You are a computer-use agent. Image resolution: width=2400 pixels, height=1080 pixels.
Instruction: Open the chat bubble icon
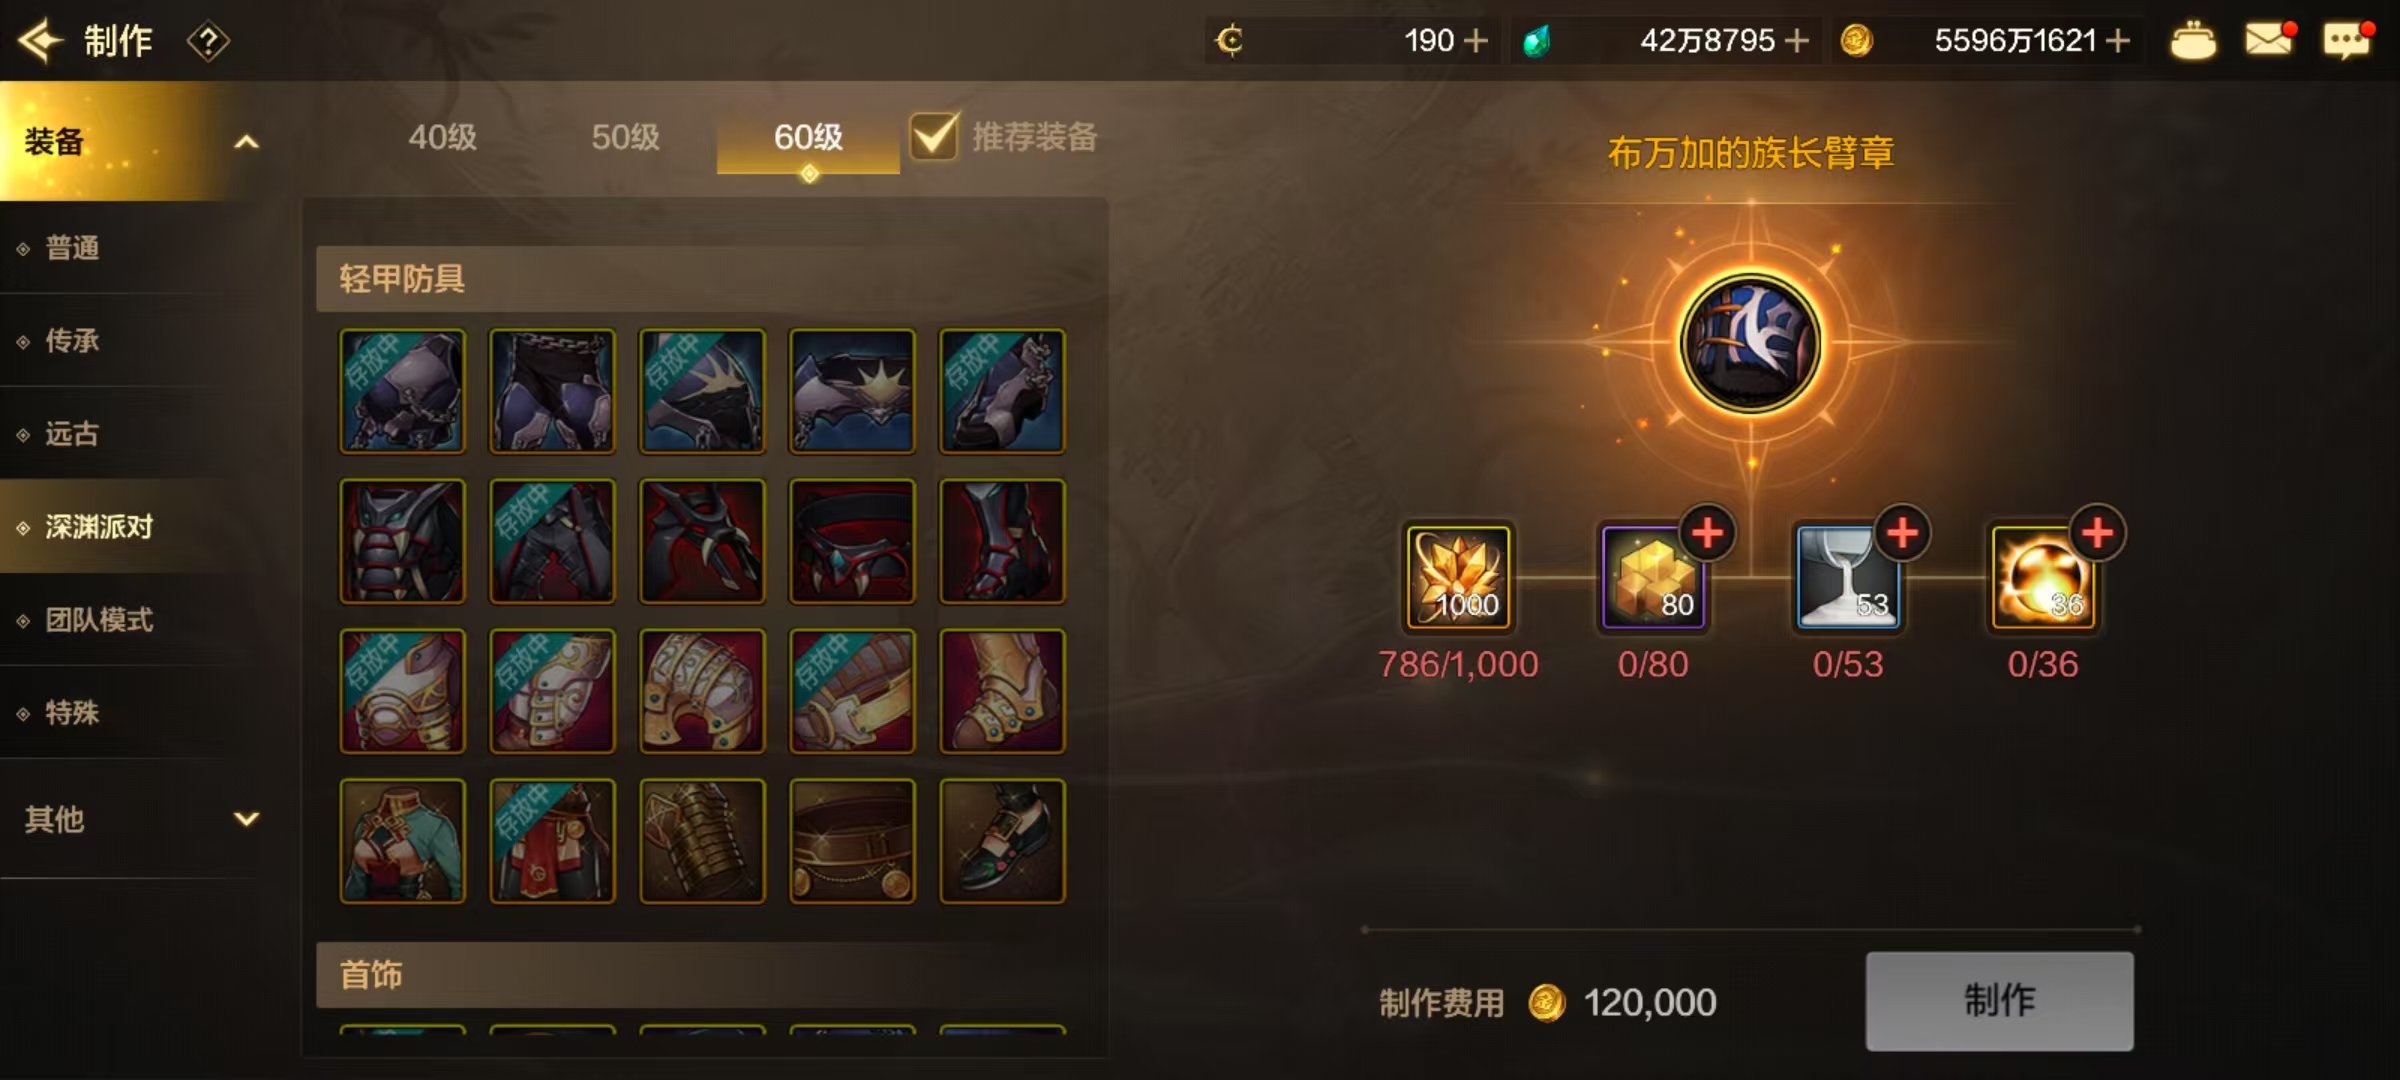[x=2345, y=41]
